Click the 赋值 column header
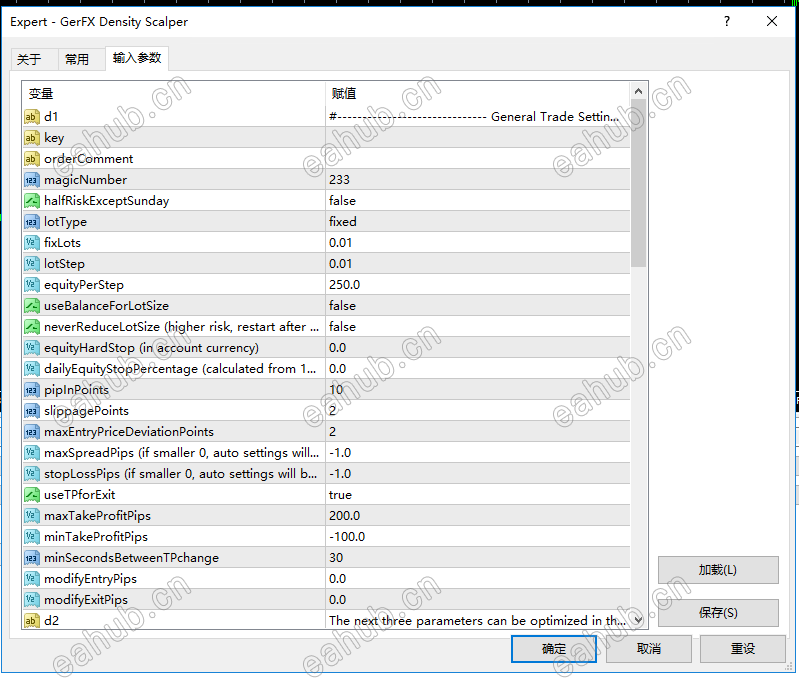 pos(477,94)
